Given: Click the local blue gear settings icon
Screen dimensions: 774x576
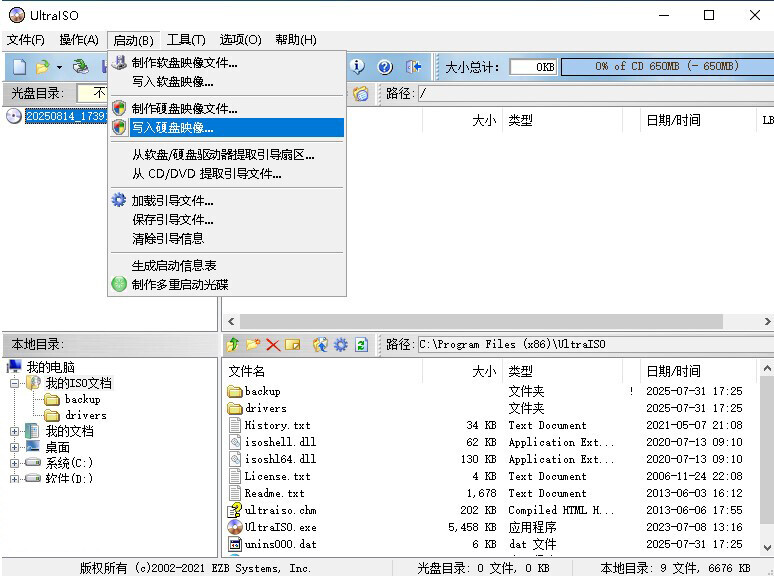Looking at the screenshot, I should [x=341, y=344].
